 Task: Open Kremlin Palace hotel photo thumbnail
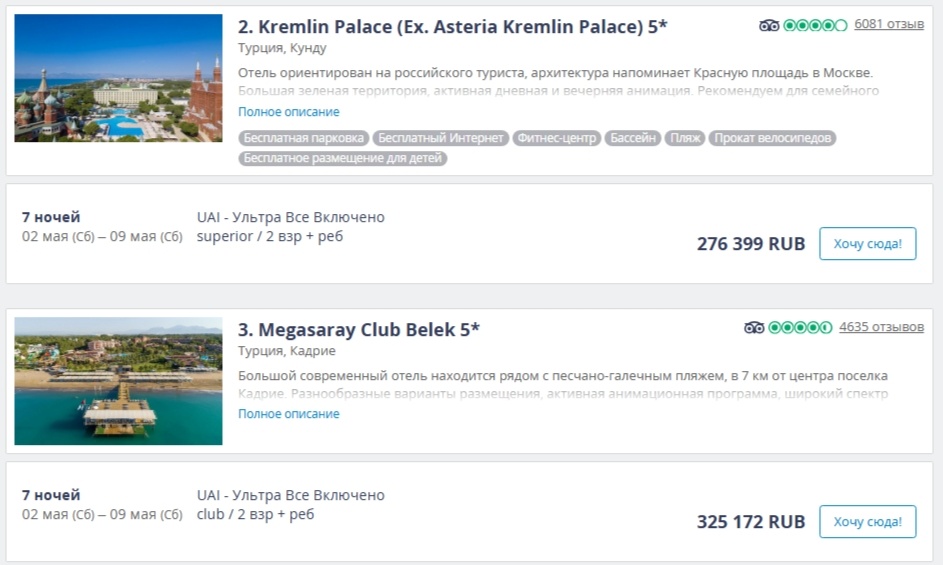(x=118, y=78)
